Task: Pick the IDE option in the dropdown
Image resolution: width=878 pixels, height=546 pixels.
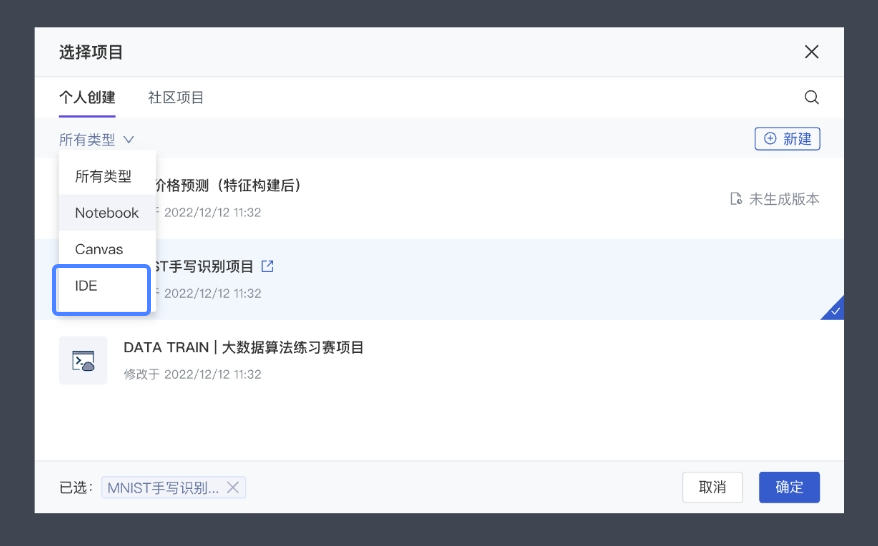Action: (x=101, y=290)
